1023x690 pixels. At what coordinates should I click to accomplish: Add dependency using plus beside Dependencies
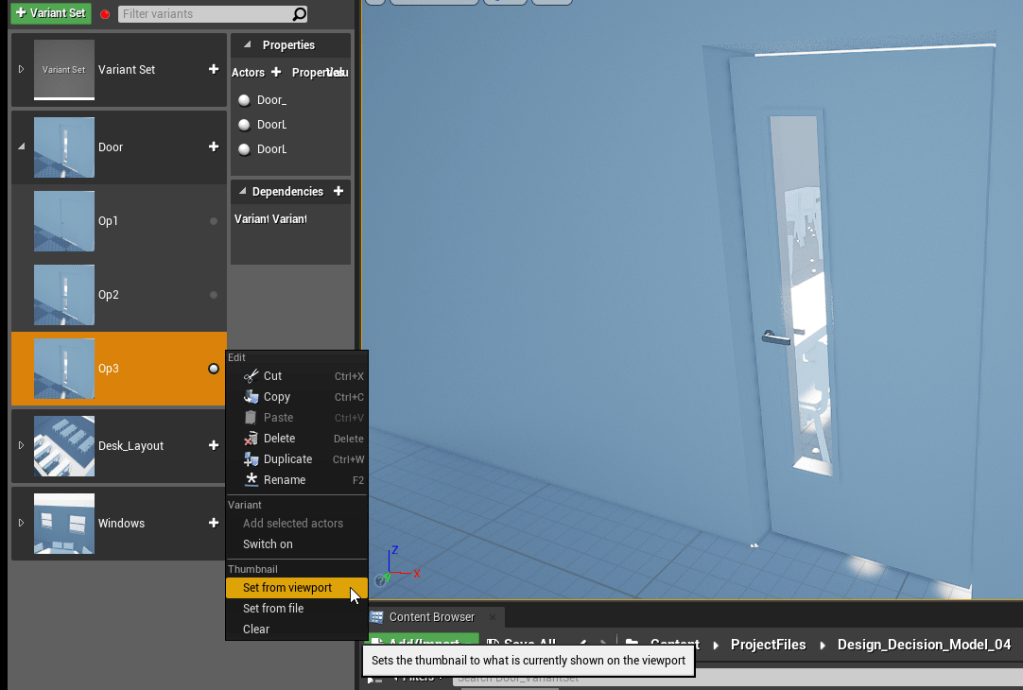pos(338,191)
